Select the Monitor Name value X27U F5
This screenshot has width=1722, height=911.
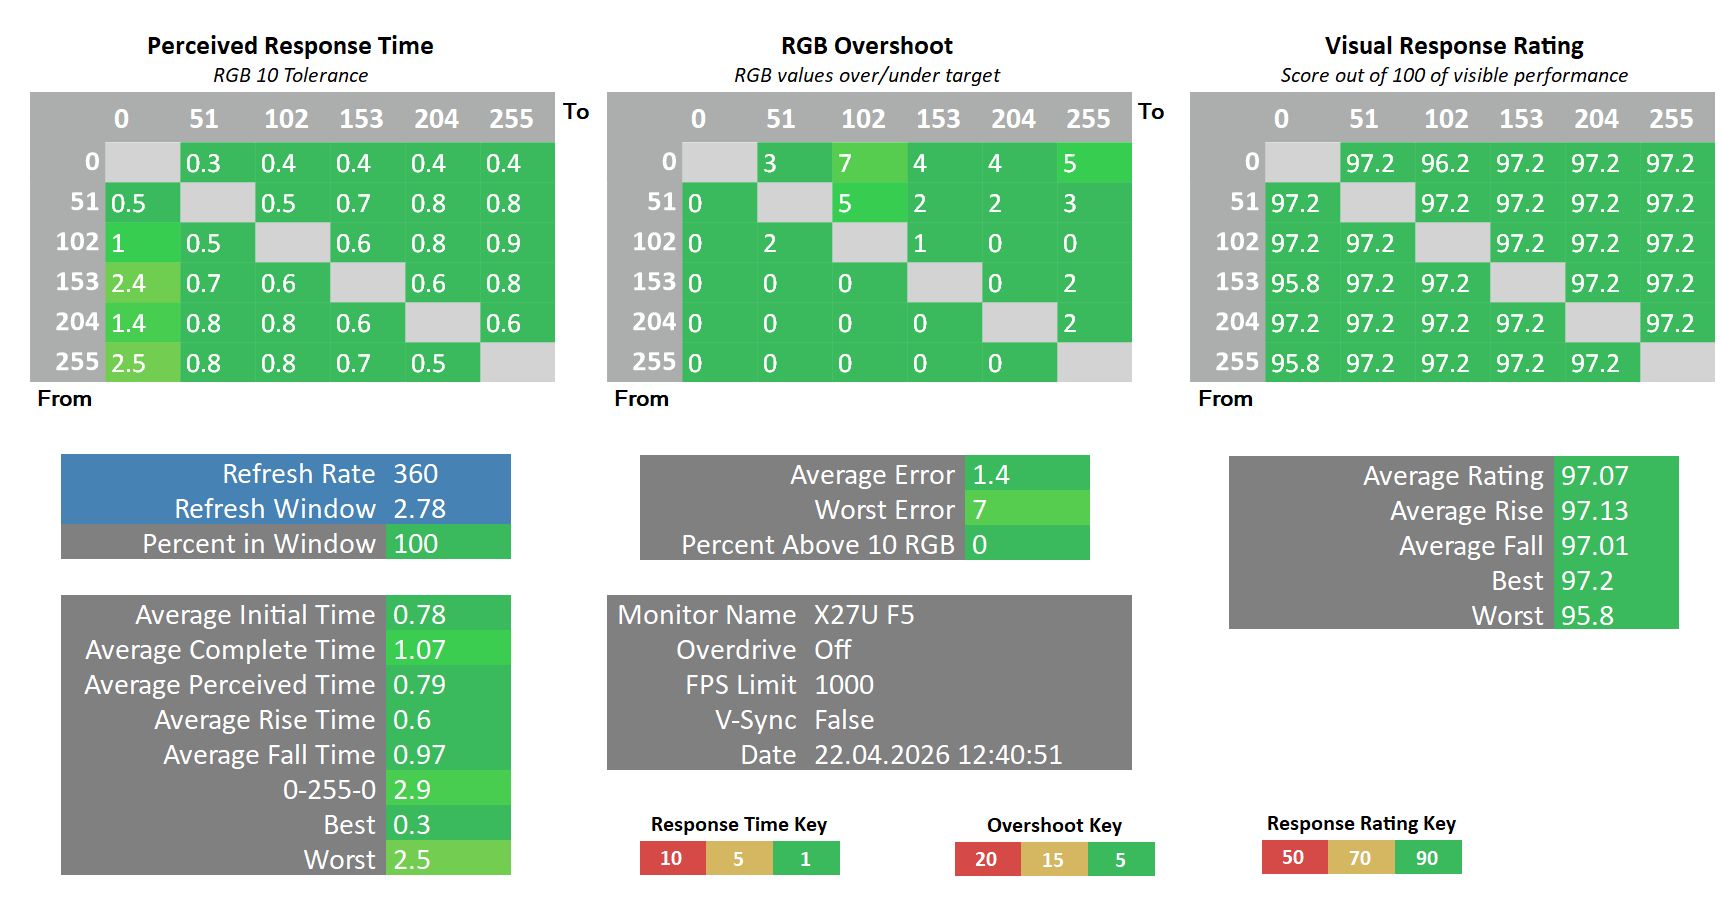pyautogui.click(x=865, y=614)
